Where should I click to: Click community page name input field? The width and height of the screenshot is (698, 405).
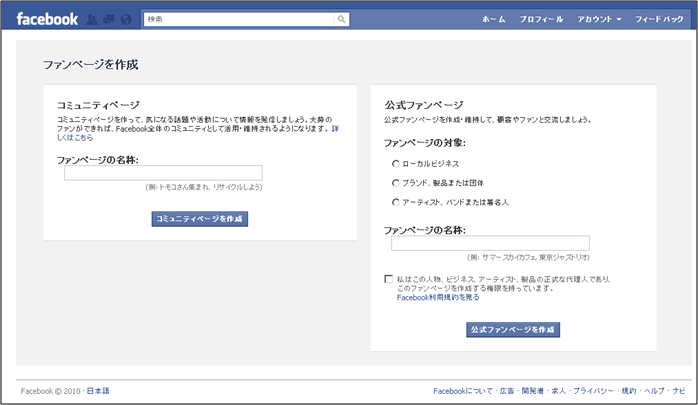coord(163,173)
